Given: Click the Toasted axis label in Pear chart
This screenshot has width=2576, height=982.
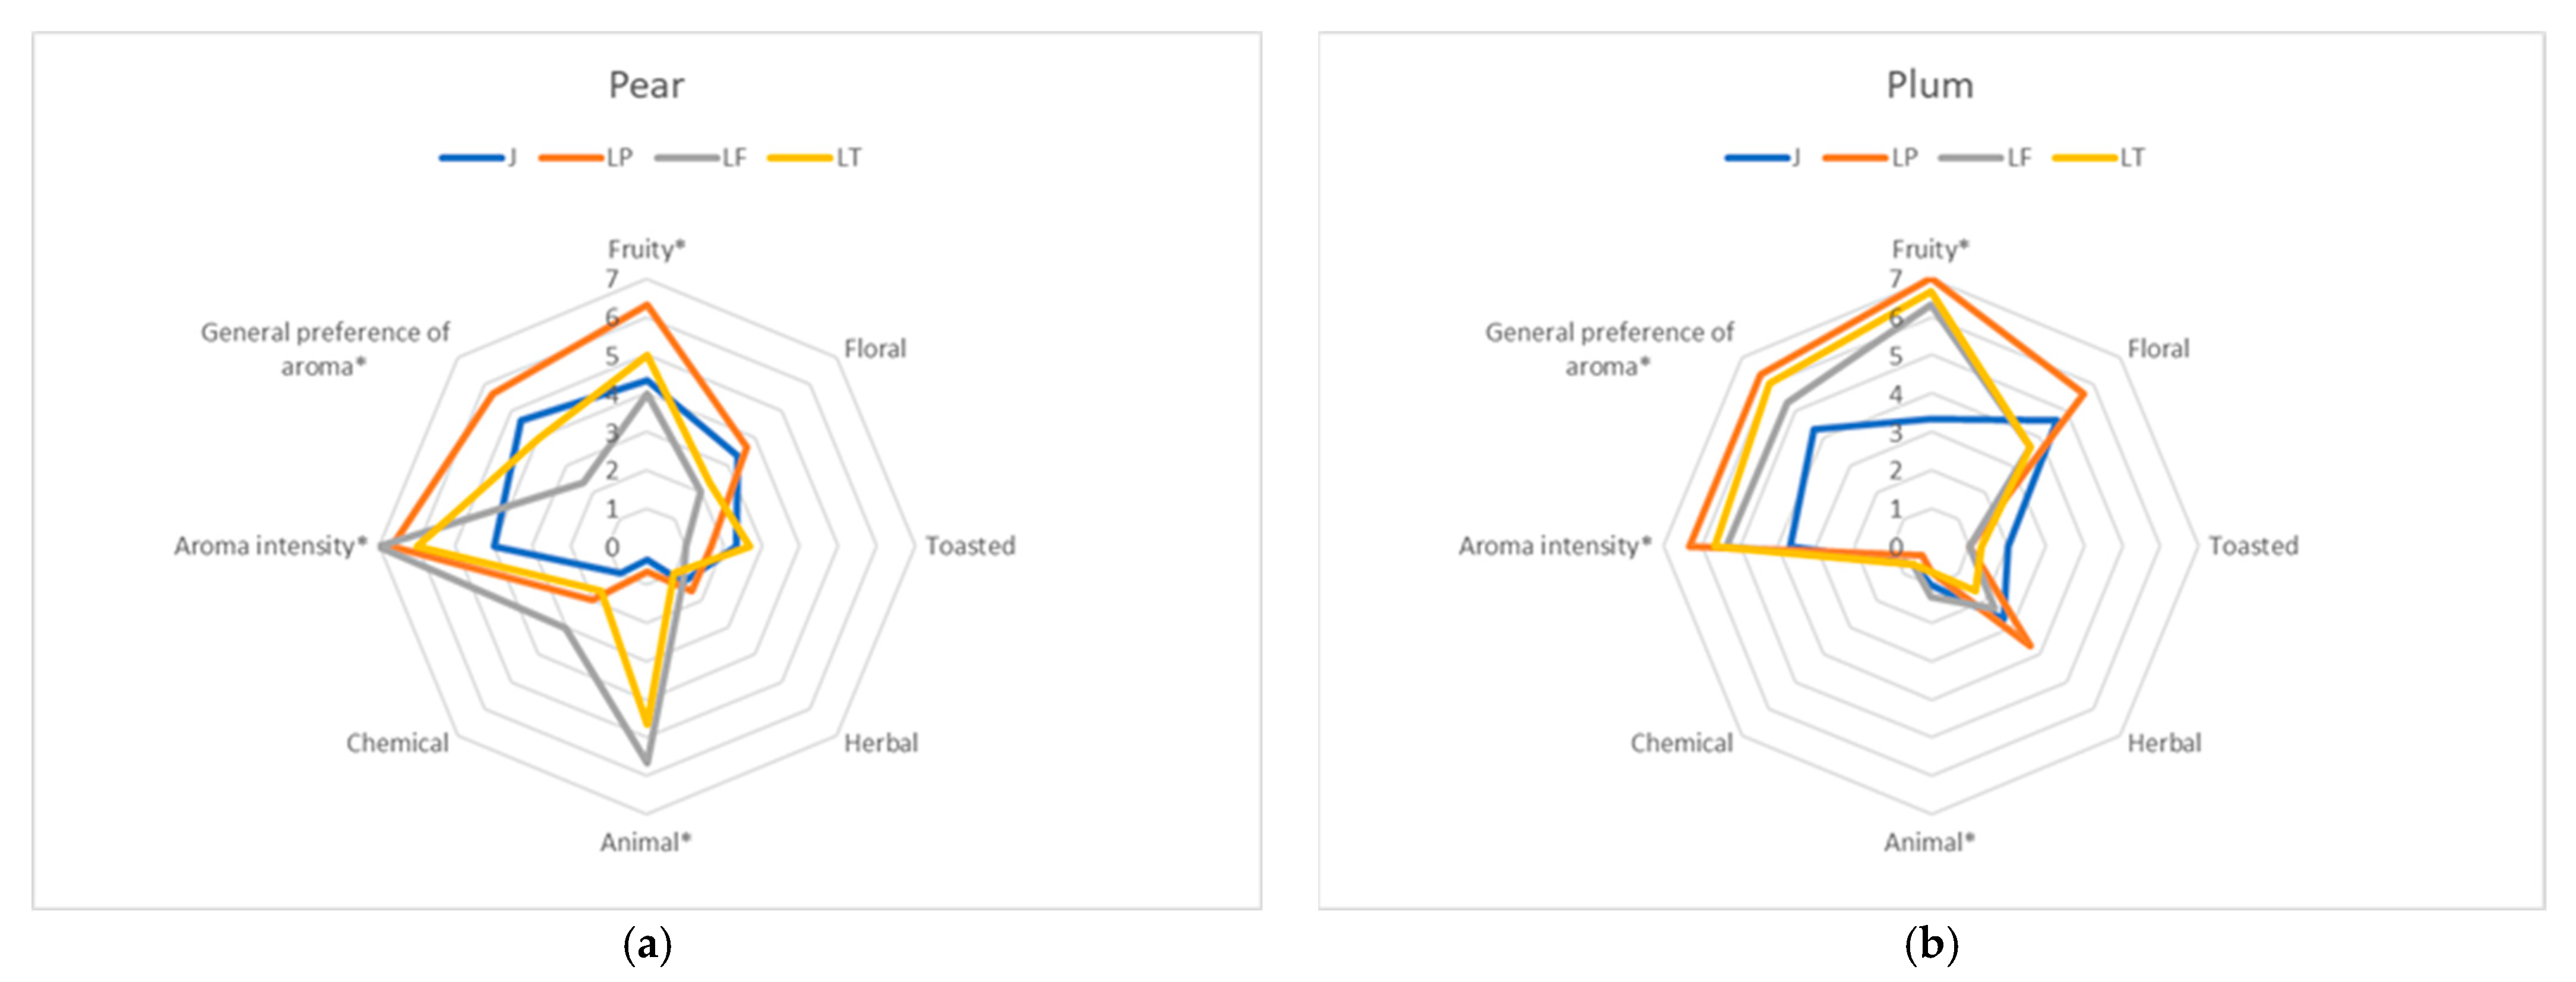Looking at the screenshot, I should [969, 546].
